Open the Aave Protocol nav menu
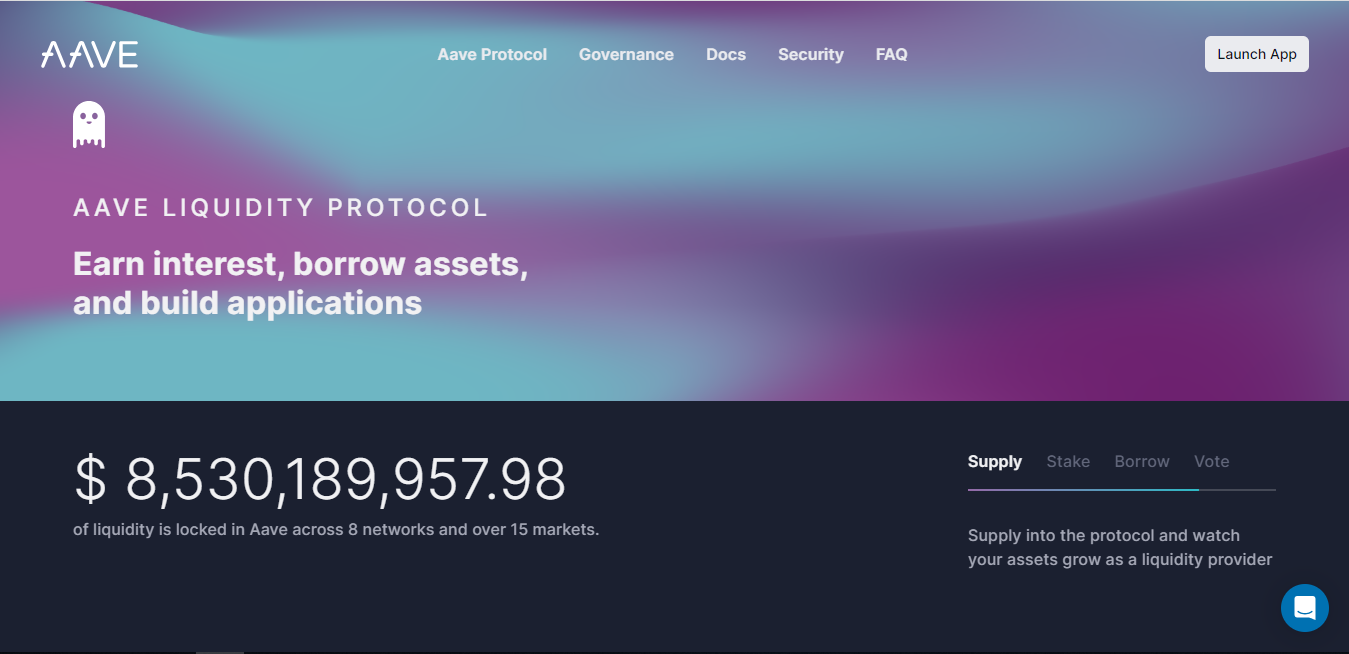The width and height of the screenshot is (1349, 654). click(x=492, y=55)
